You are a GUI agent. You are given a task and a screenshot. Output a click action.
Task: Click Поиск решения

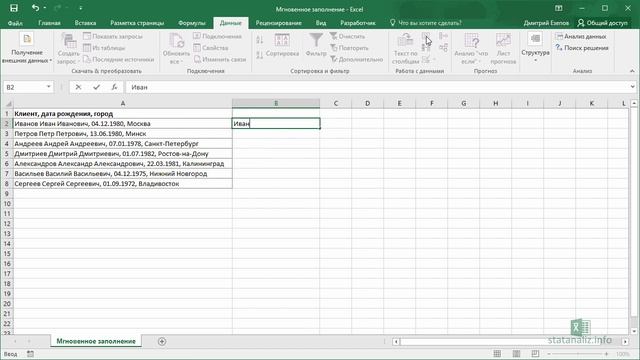(582, 48)
